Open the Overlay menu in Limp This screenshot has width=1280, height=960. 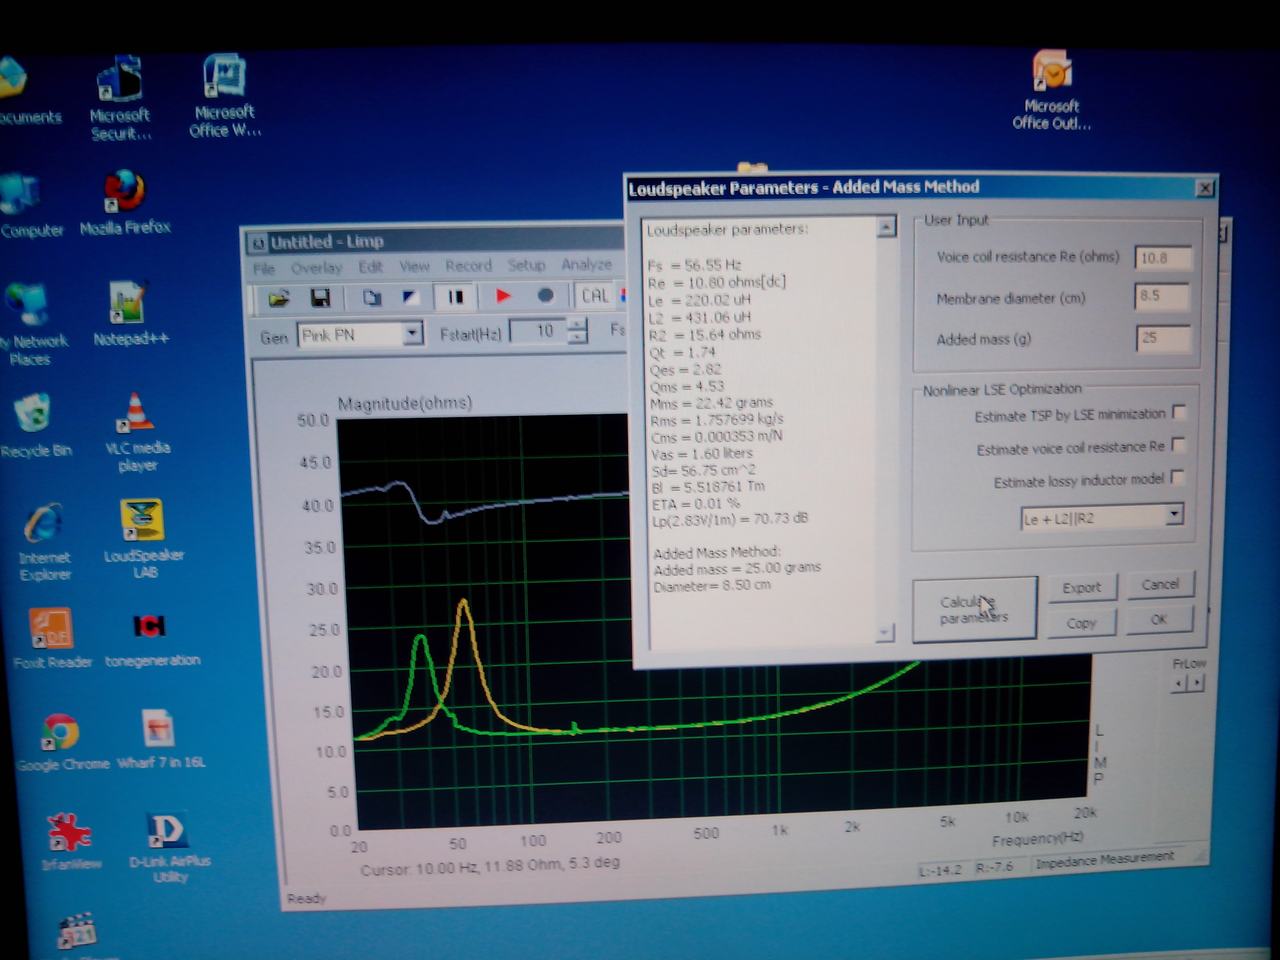point(316,267)
